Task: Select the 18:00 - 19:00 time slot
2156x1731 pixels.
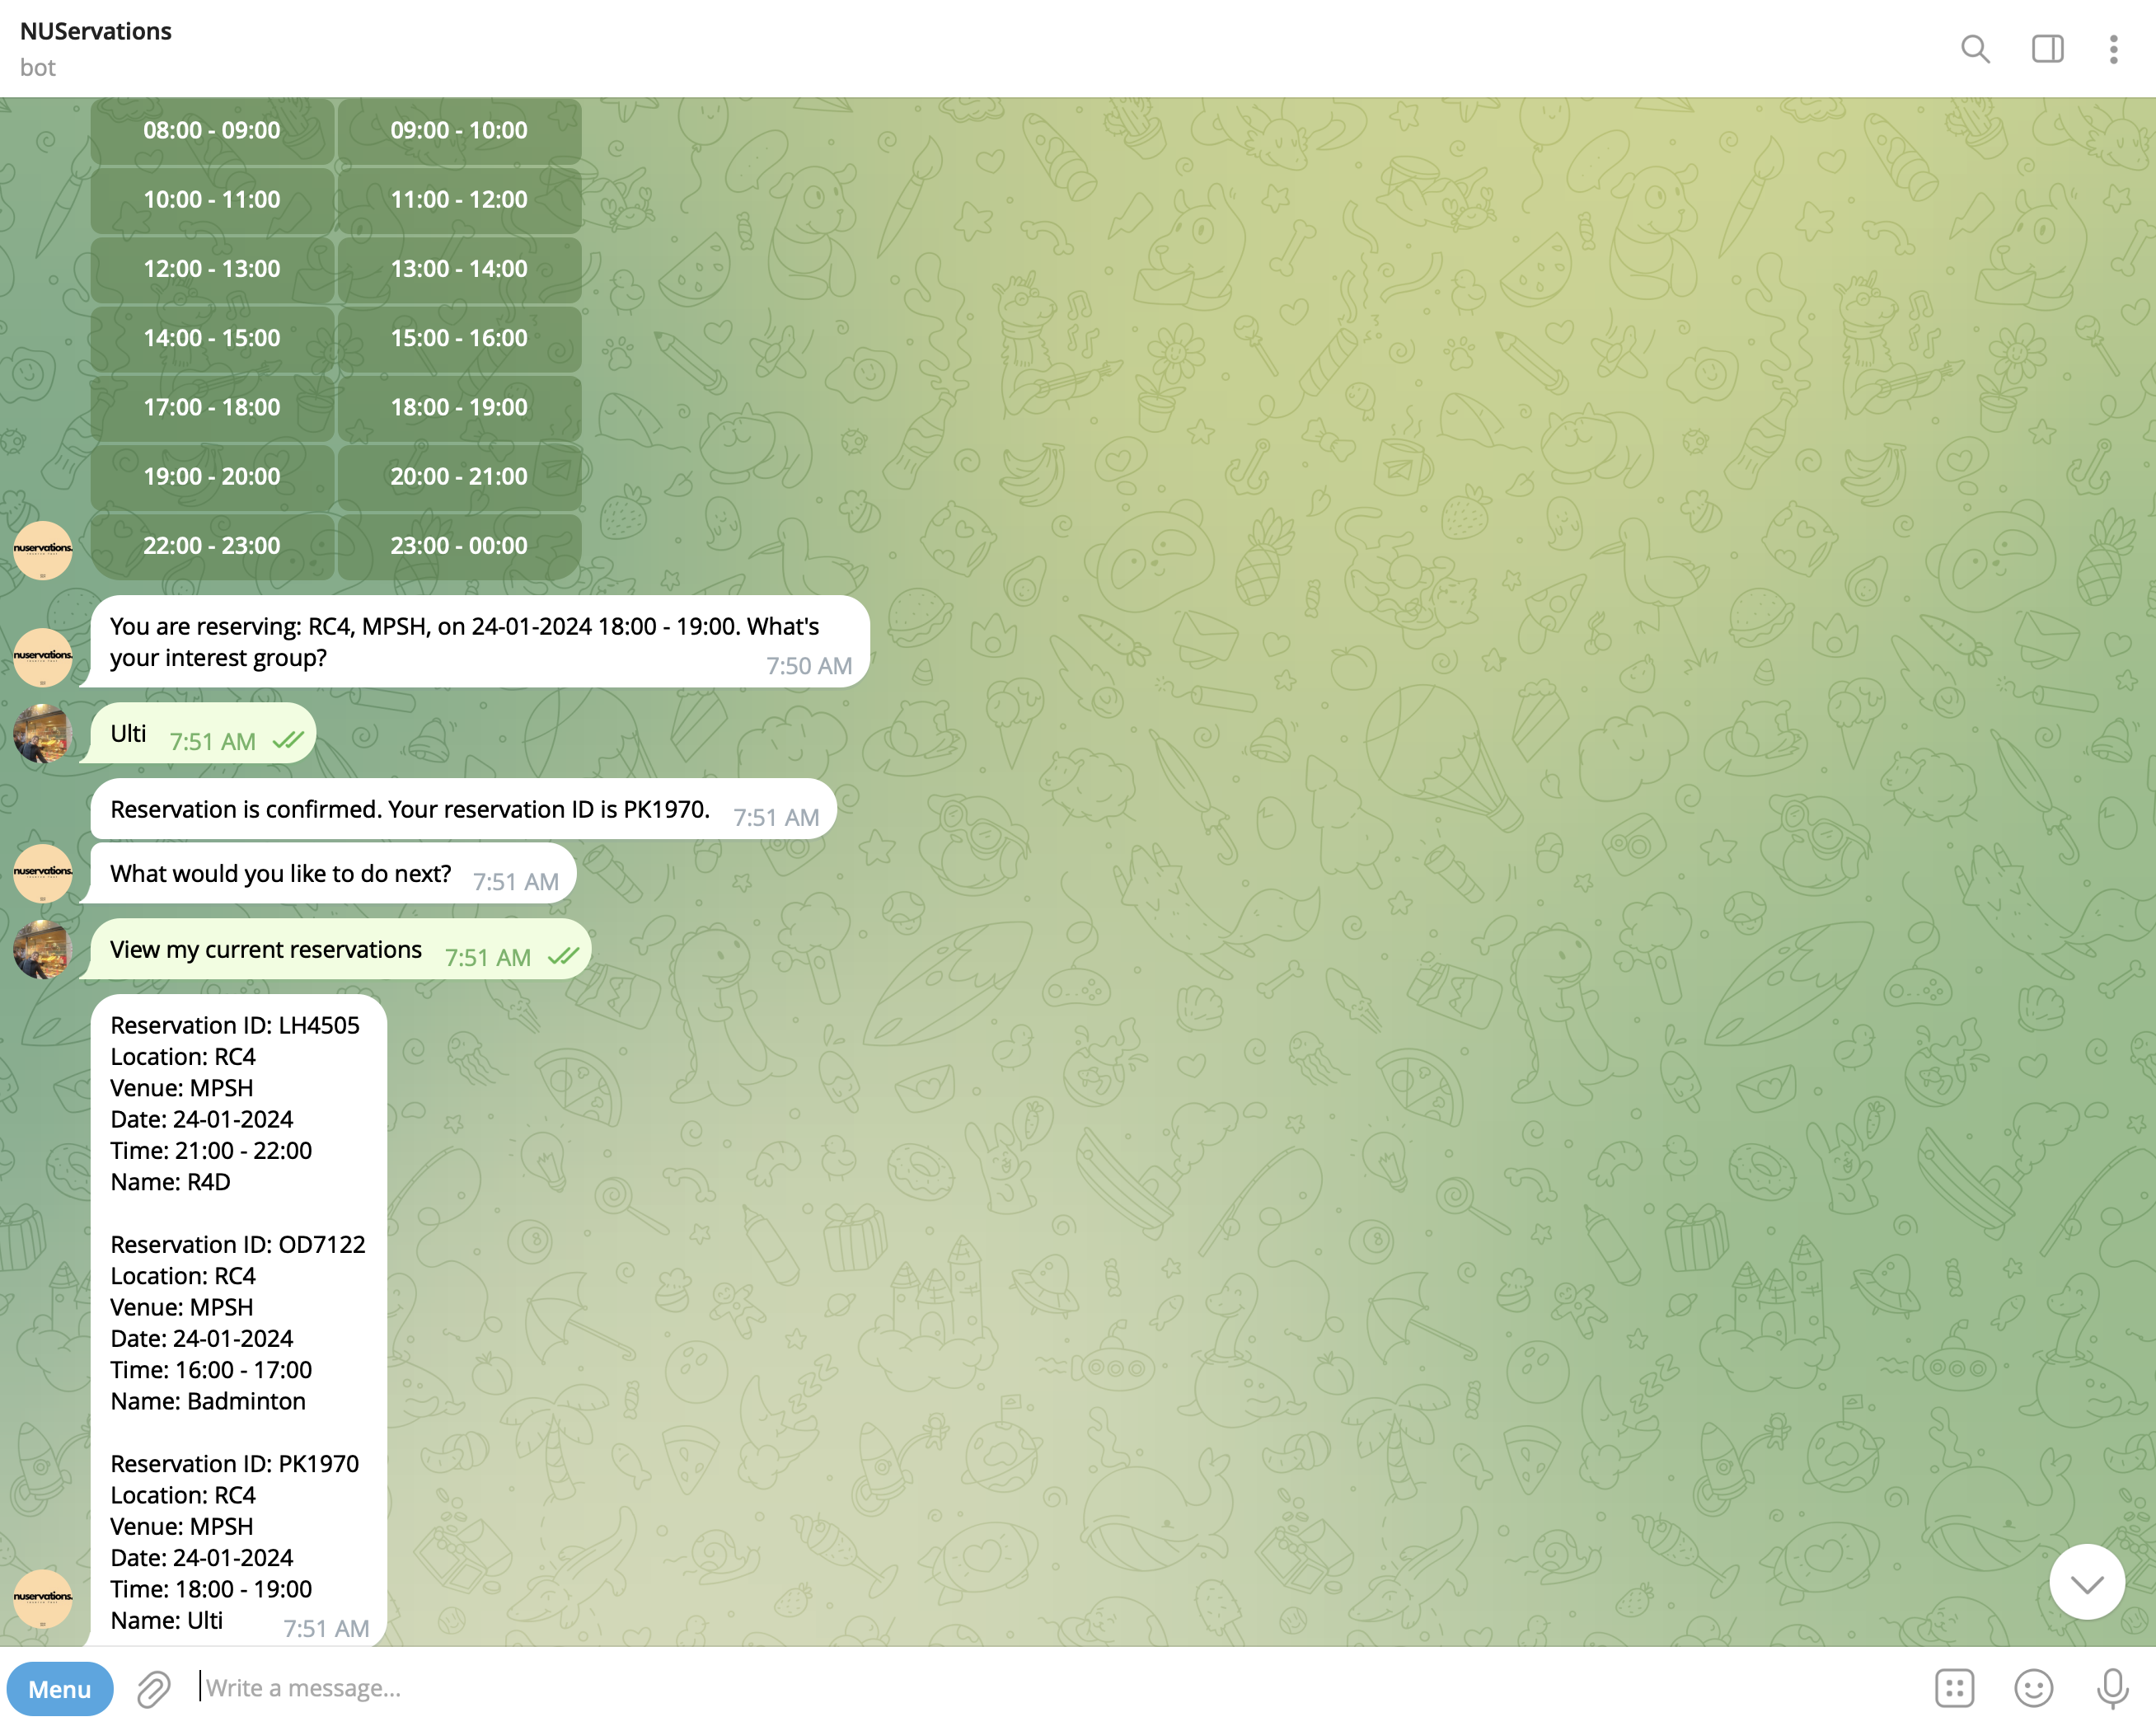Action: (x=459, y=408)
